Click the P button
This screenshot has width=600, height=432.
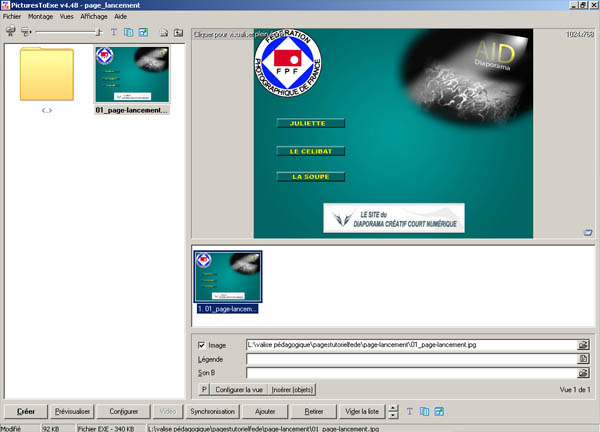(204, 390)
